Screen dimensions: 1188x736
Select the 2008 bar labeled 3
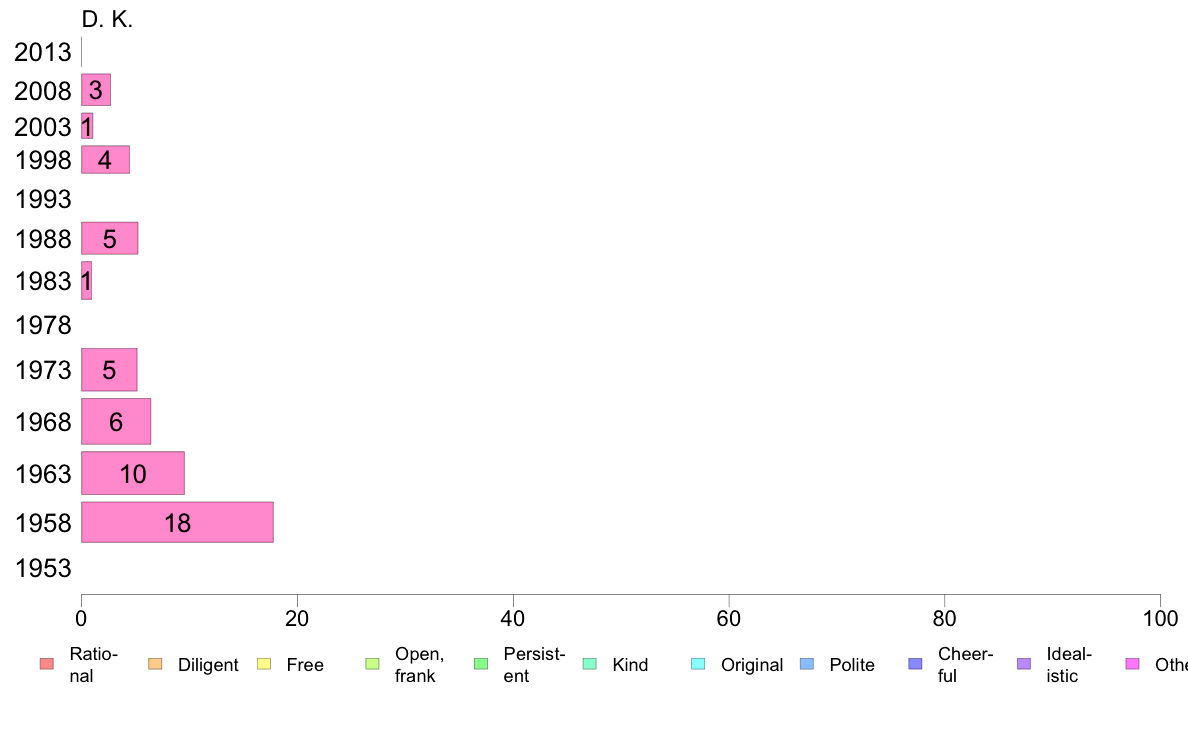point(96,90)
